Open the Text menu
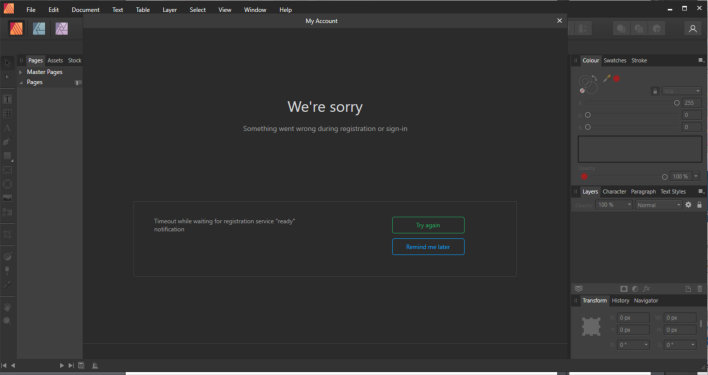Viewport: 708px width, 375px height. [117, 9]
